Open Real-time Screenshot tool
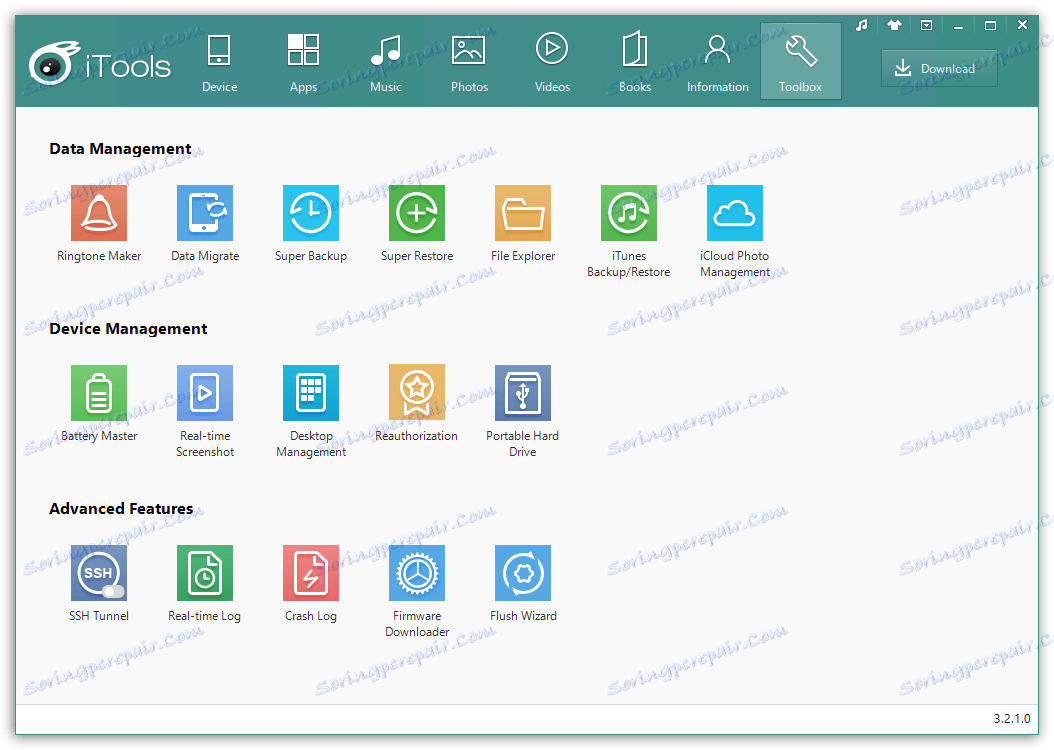Viewport: 1054px width, 750px height. (205, 393)
